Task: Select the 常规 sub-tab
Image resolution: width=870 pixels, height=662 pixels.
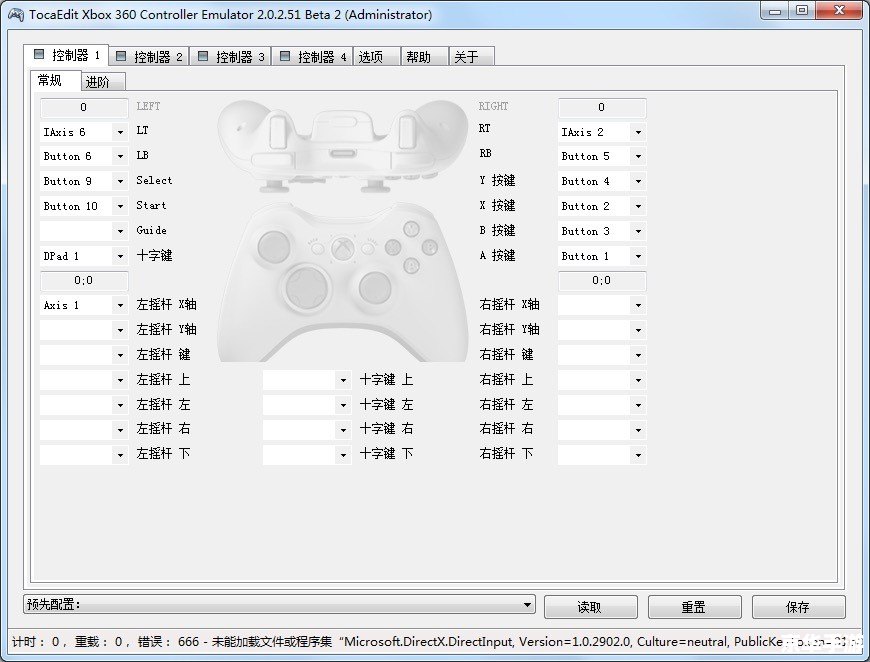Action: coord(55,80)
